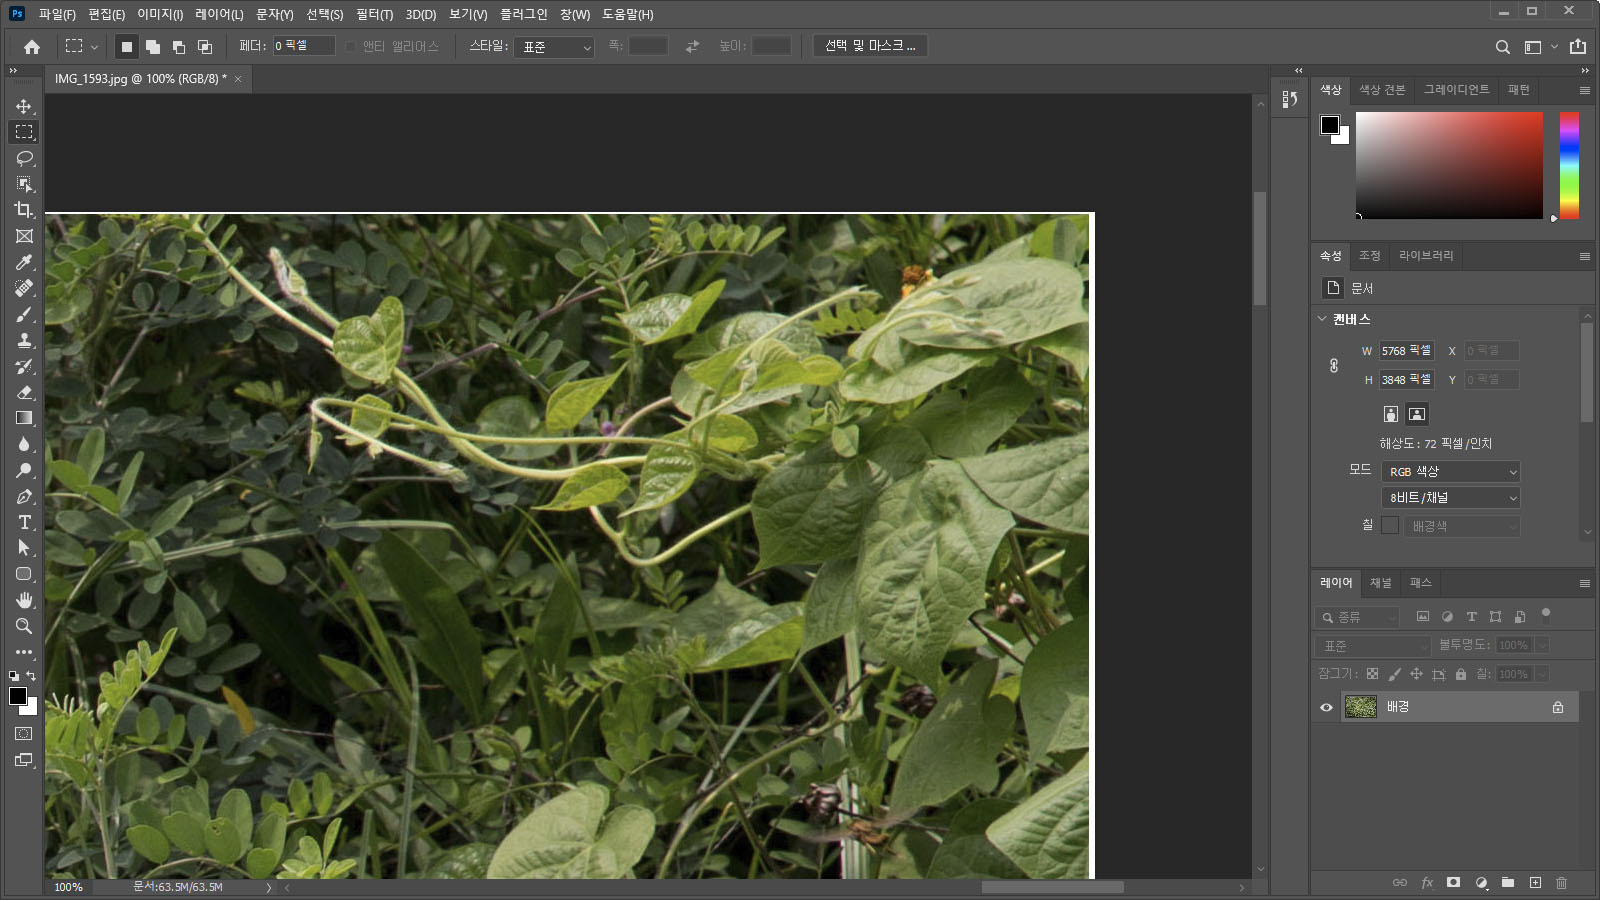This screenshot has width=1600, height=900.
Task: Create new adjustment layer icon
Action: point(1481,882)
